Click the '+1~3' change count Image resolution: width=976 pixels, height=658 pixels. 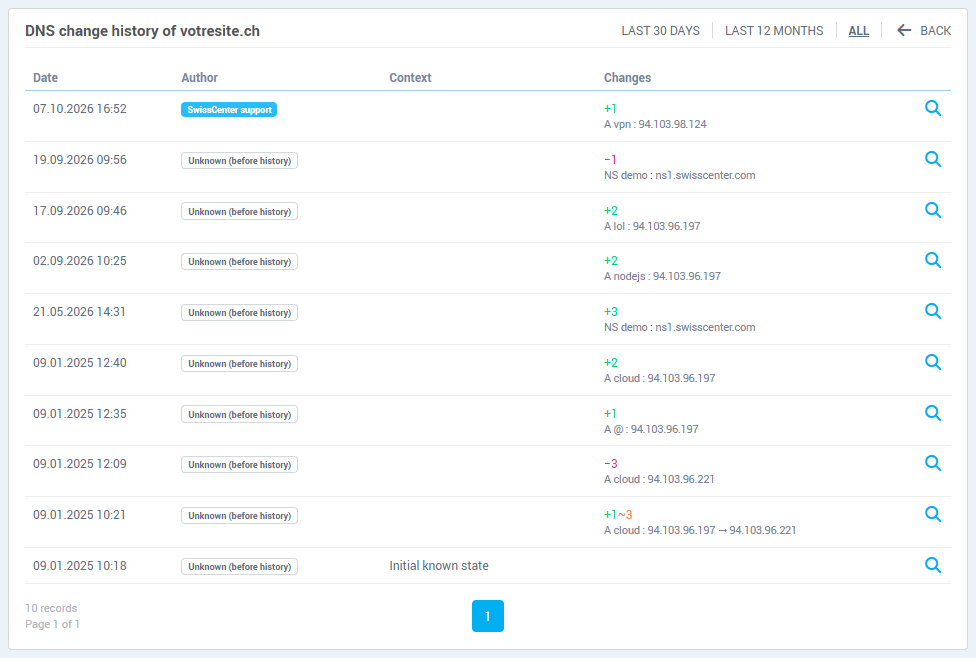click(618, 515)
